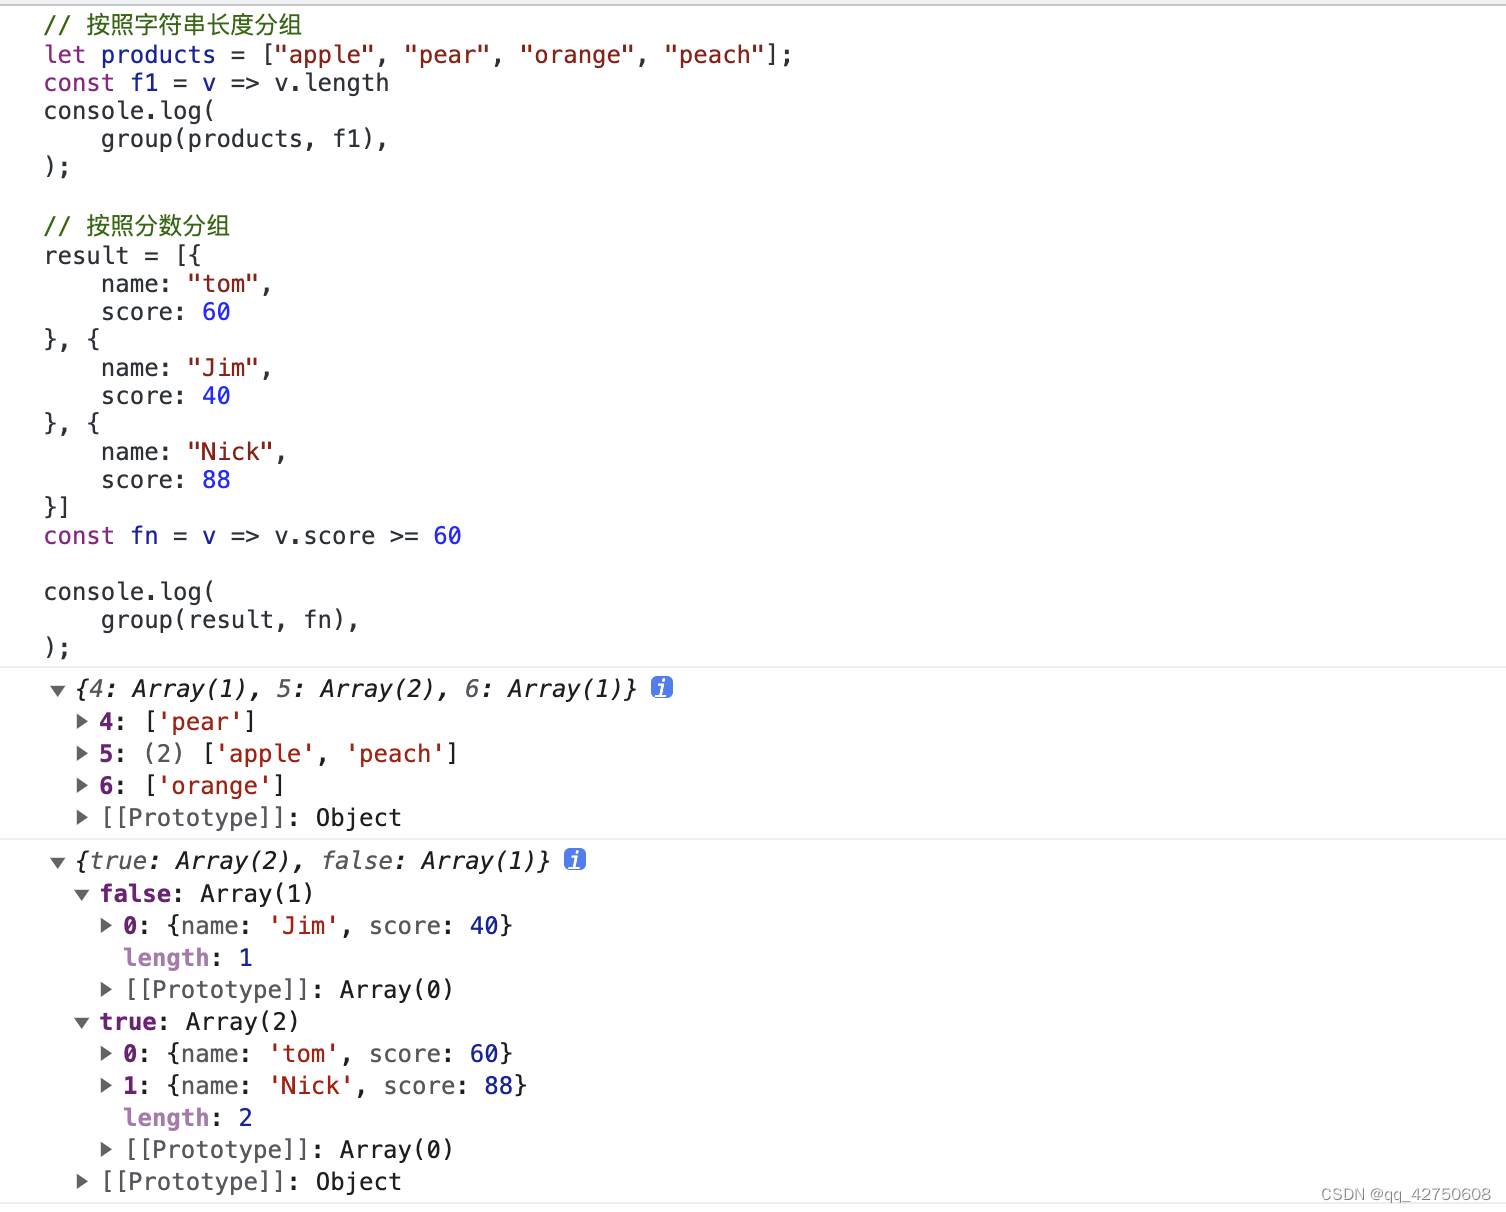The image size is (1506, 1212).
Task: Click the // 按照字符串长度分组 comment
Action: pyautogui.click(x=173, y=25)
